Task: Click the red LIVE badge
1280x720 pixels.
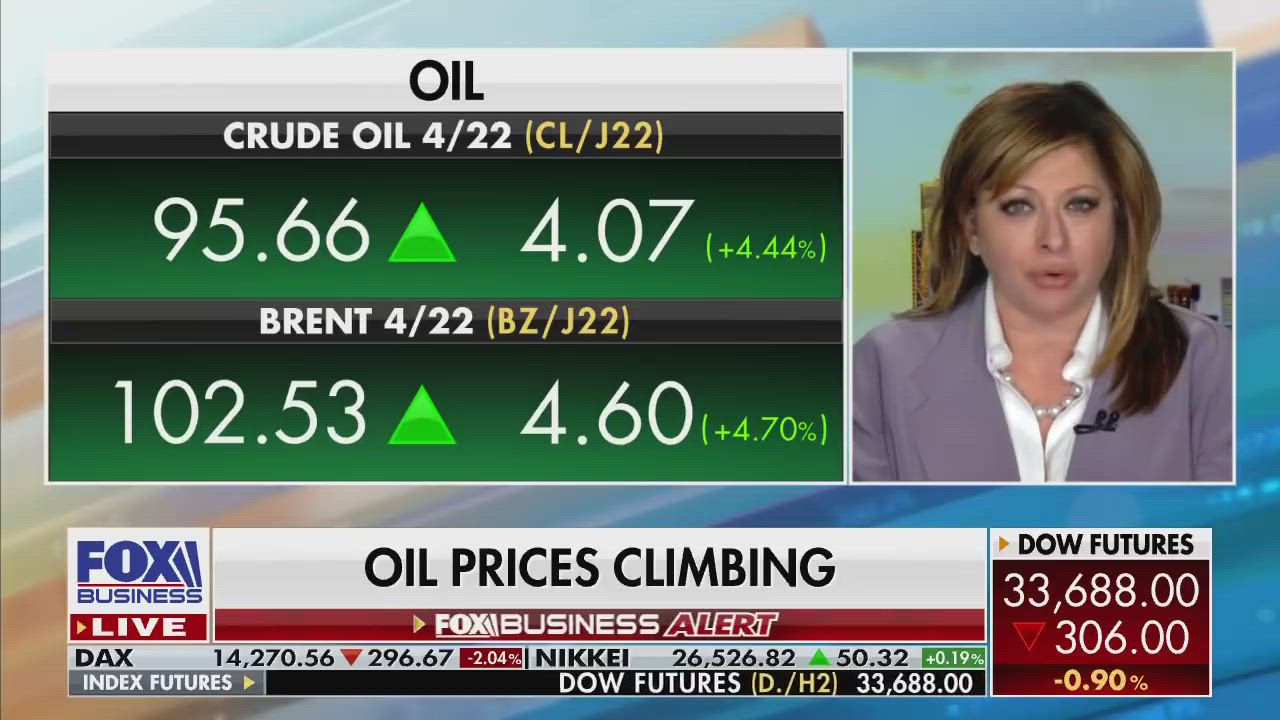Action: (139, 627)
